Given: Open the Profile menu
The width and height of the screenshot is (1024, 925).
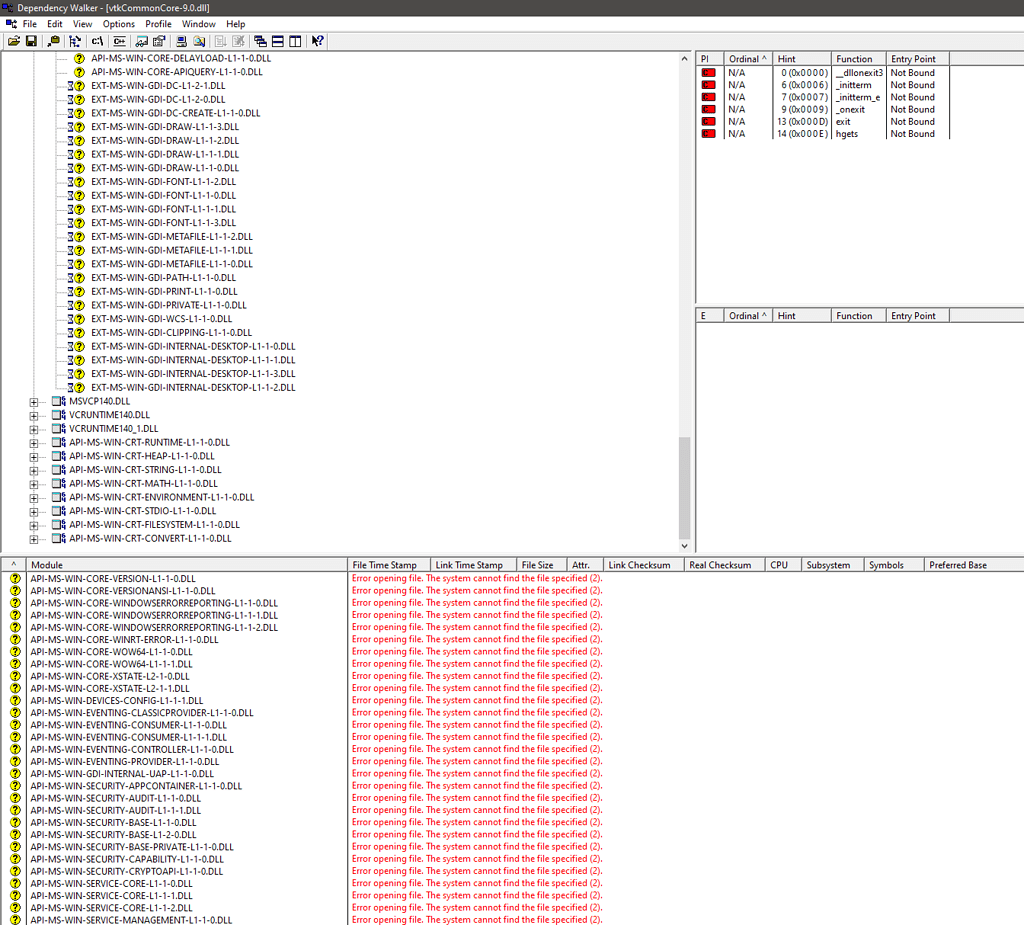Looking at the screenshot, I should point(158,24).
